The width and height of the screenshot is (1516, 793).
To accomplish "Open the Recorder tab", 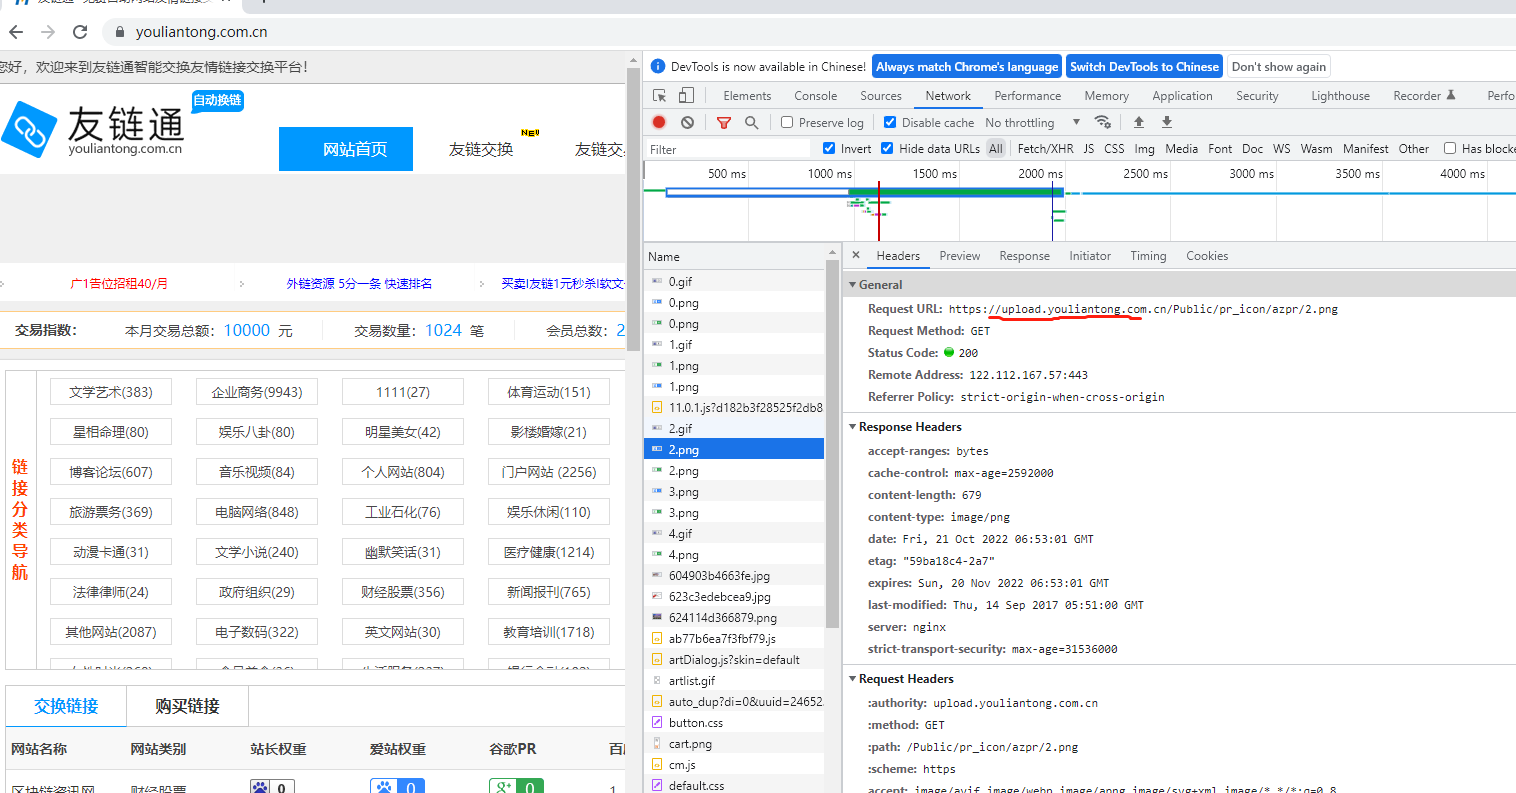I will coord(1424,96).
